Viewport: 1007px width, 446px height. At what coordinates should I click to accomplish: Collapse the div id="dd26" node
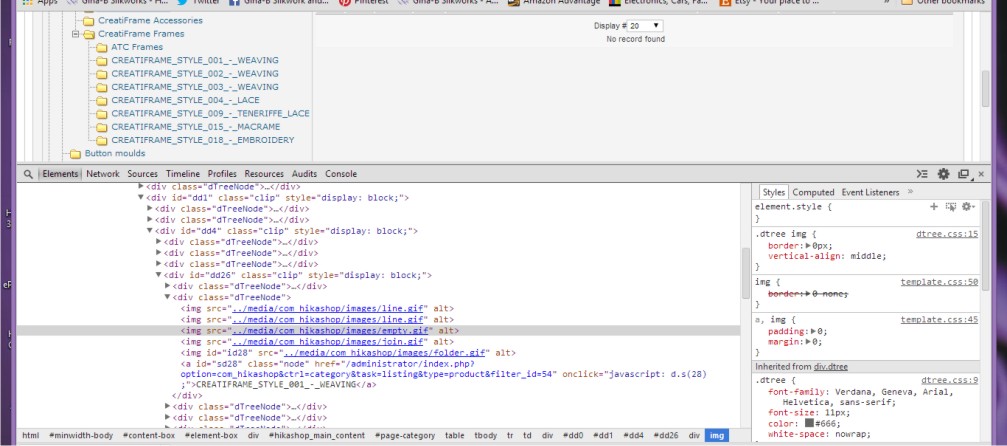pos(159,275)
